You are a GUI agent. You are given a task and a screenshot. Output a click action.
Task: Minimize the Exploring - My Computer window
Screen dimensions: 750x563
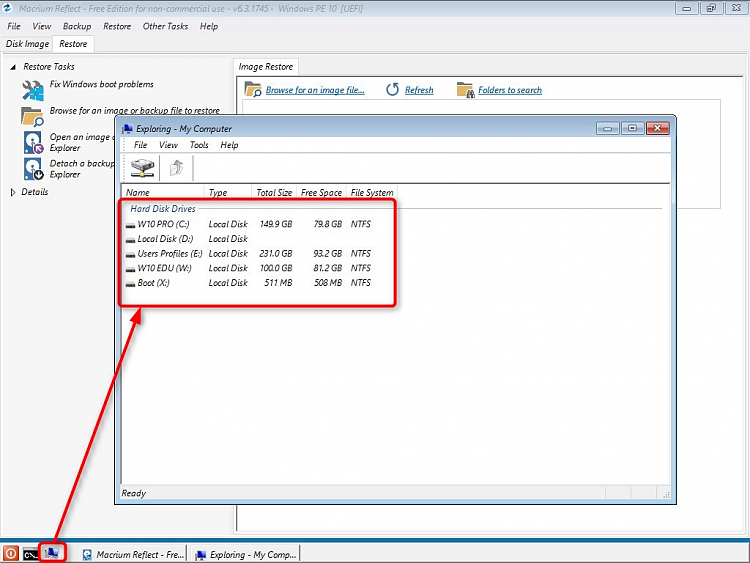pos(607,128)
